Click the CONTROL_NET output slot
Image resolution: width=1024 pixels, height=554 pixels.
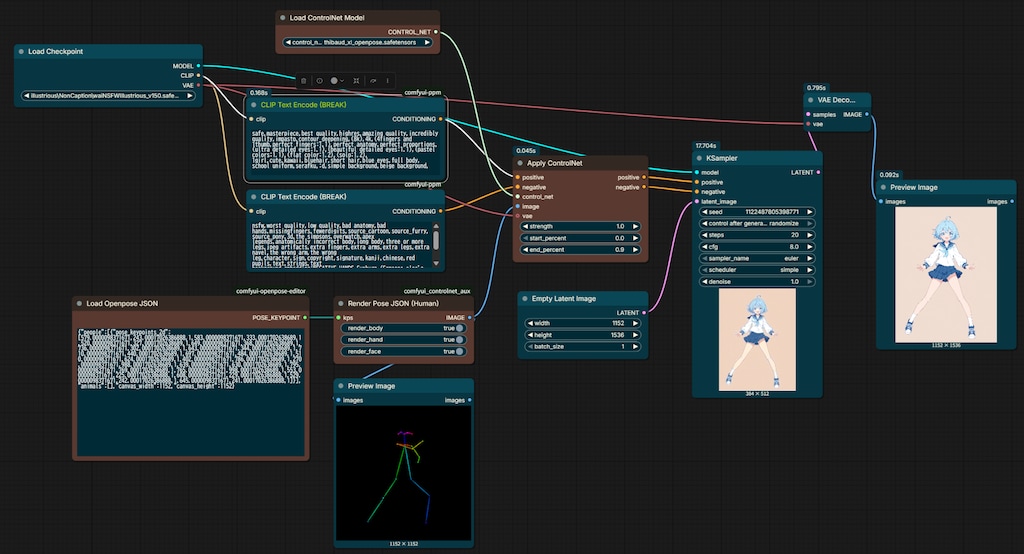tap(436, 32)
